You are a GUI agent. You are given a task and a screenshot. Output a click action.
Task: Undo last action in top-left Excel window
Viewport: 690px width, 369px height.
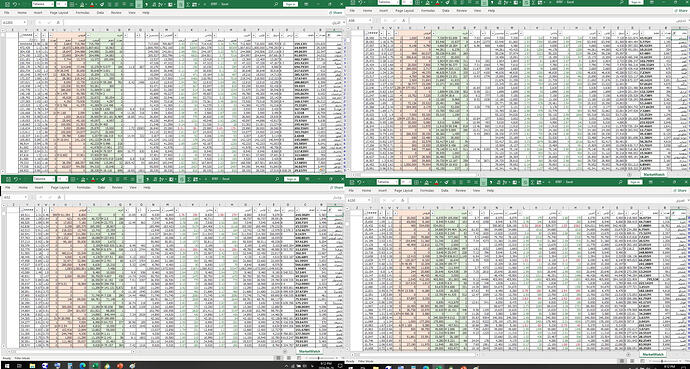(x=14, y=4)
